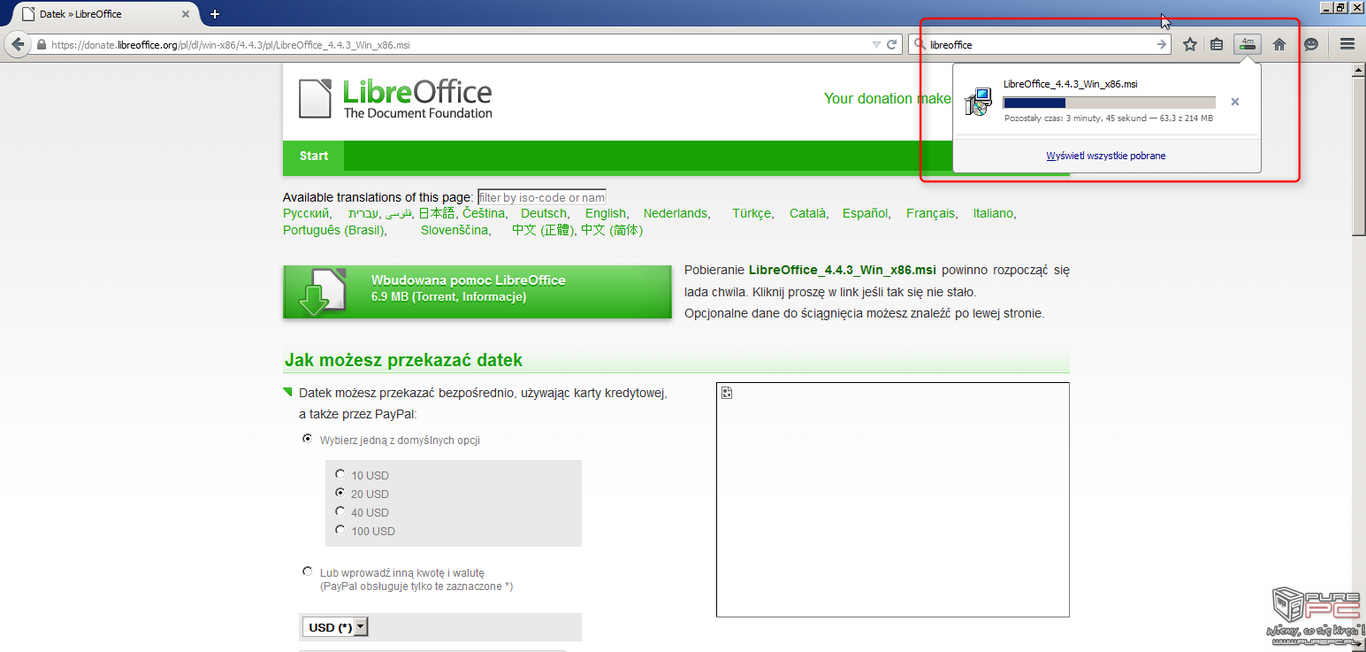Choose the 40 USD donation amount
This screenshot has width=1366, height=652.
340,512
